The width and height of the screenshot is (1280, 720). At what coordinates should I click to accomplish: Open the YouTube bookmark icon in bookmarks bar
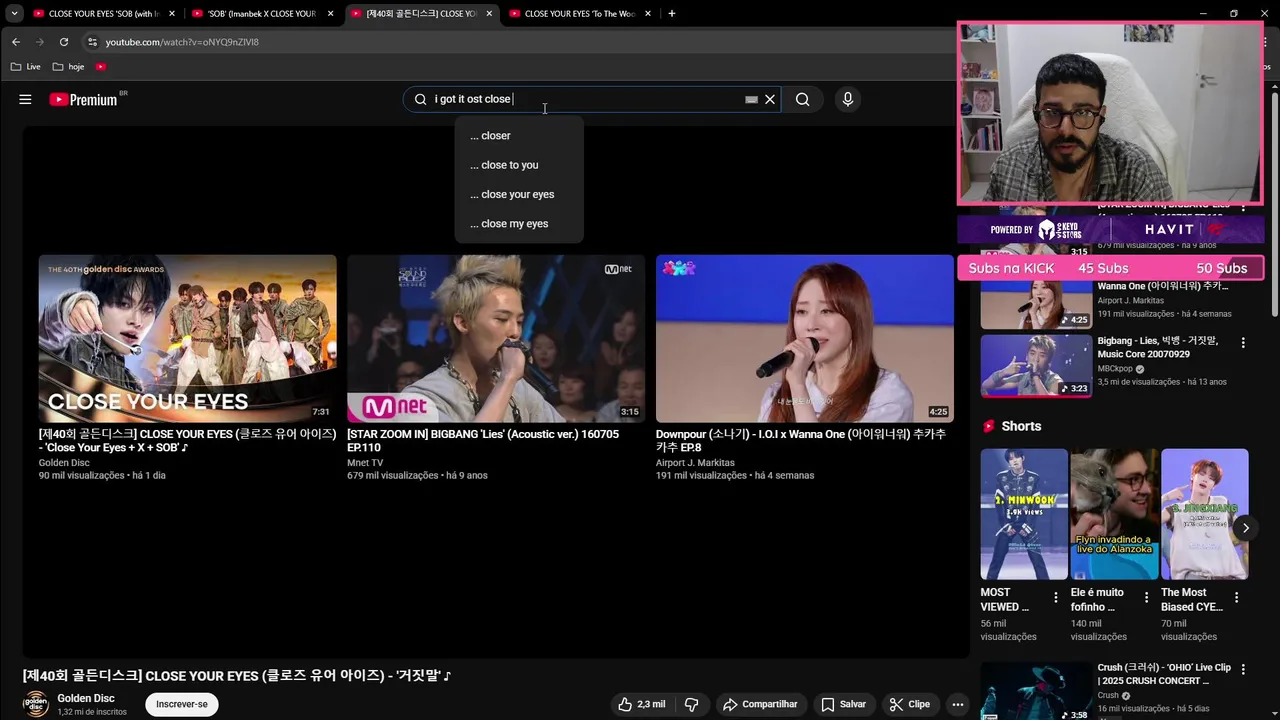(x=101, y=67)
